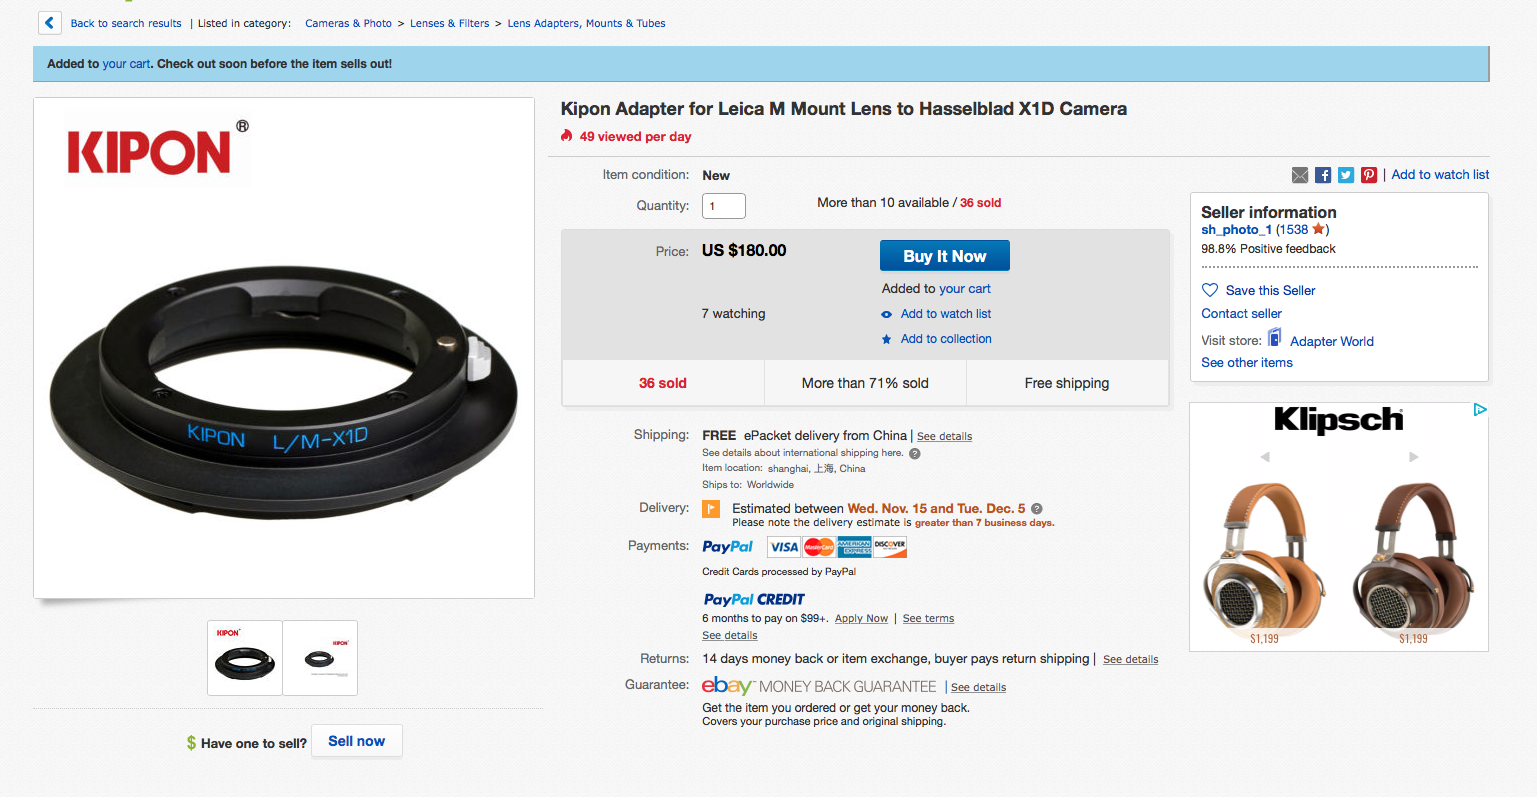
Task: Click the eye icon to watch item
Action: tap(886, 314)
